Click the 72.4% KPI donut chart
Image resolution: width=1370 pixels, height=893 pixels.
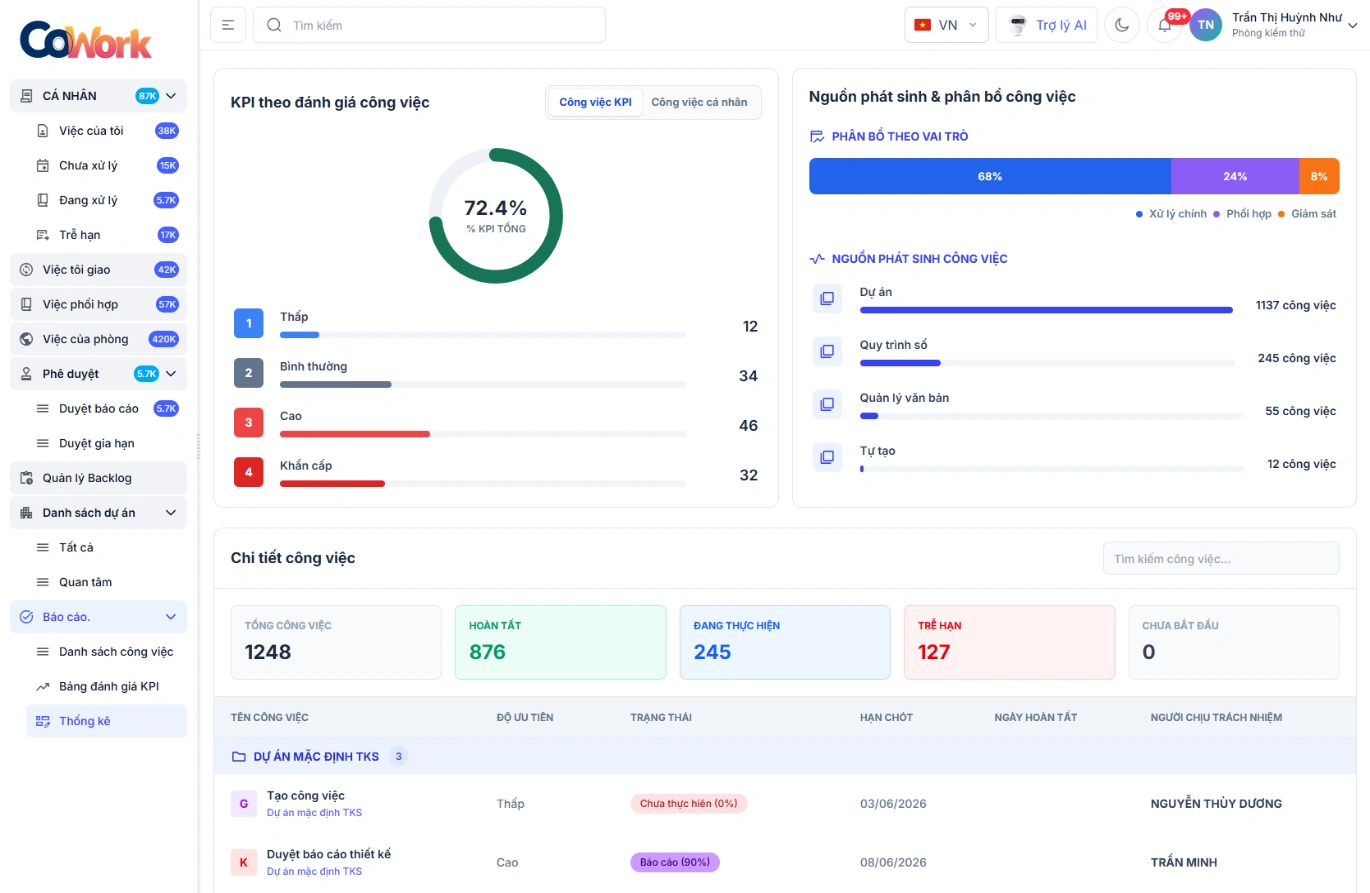(x=496, y=216)
